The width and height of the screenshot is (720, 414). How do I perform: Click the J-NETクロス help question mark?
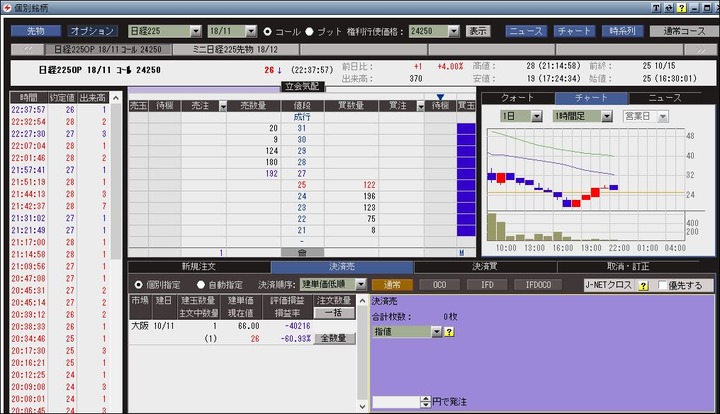(x=643, y=285)
